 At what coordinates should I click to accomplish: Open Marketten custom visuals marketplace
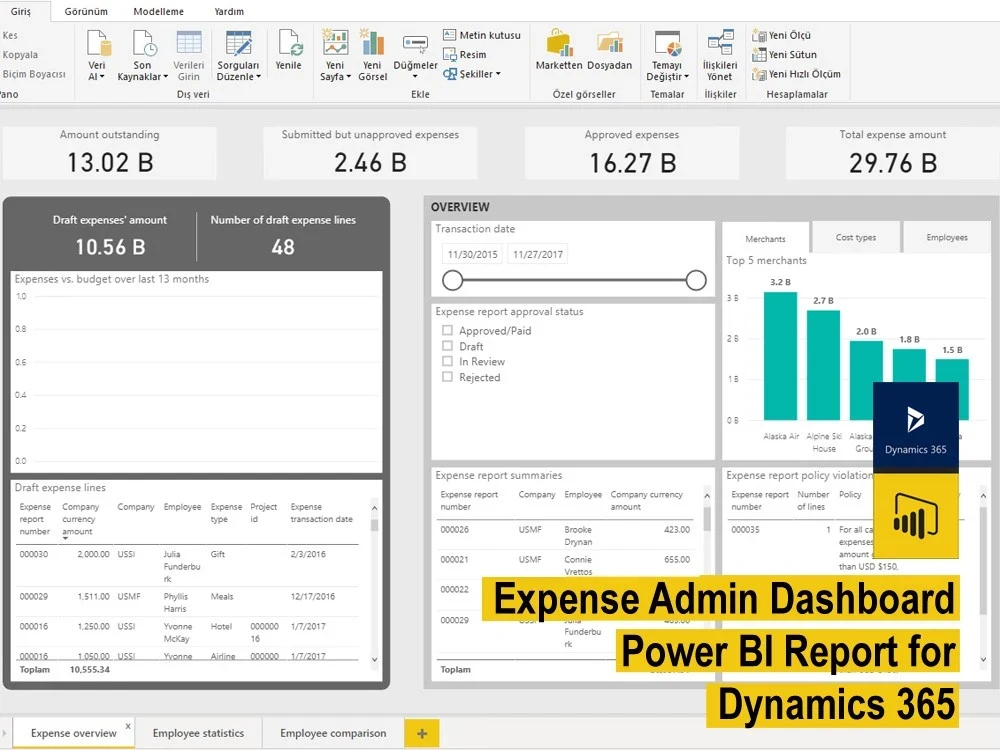tap(557, 50)
